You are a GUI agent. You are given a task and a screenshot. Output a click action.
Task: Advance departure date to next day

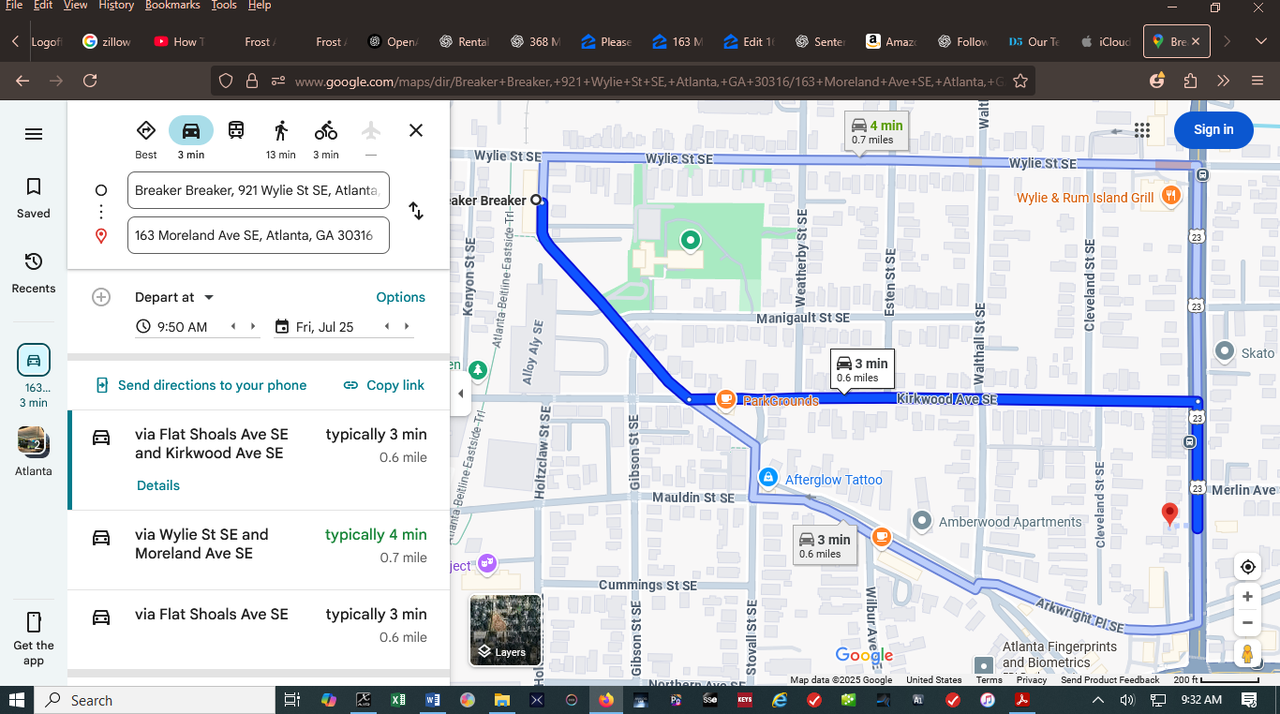pyautogui.click(x=406, y=326)
